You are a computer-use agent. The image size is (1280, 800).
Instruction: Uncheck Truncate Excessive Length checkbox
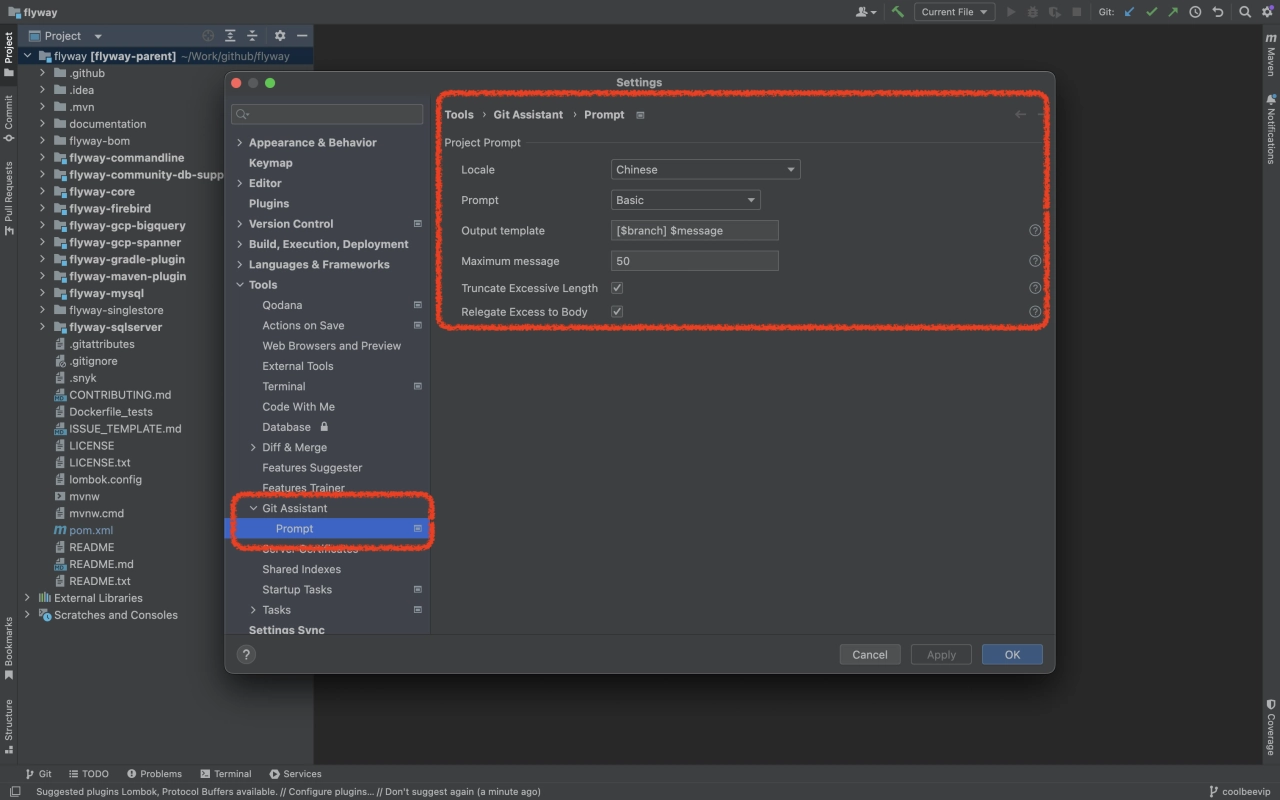[x=617, y=288]
